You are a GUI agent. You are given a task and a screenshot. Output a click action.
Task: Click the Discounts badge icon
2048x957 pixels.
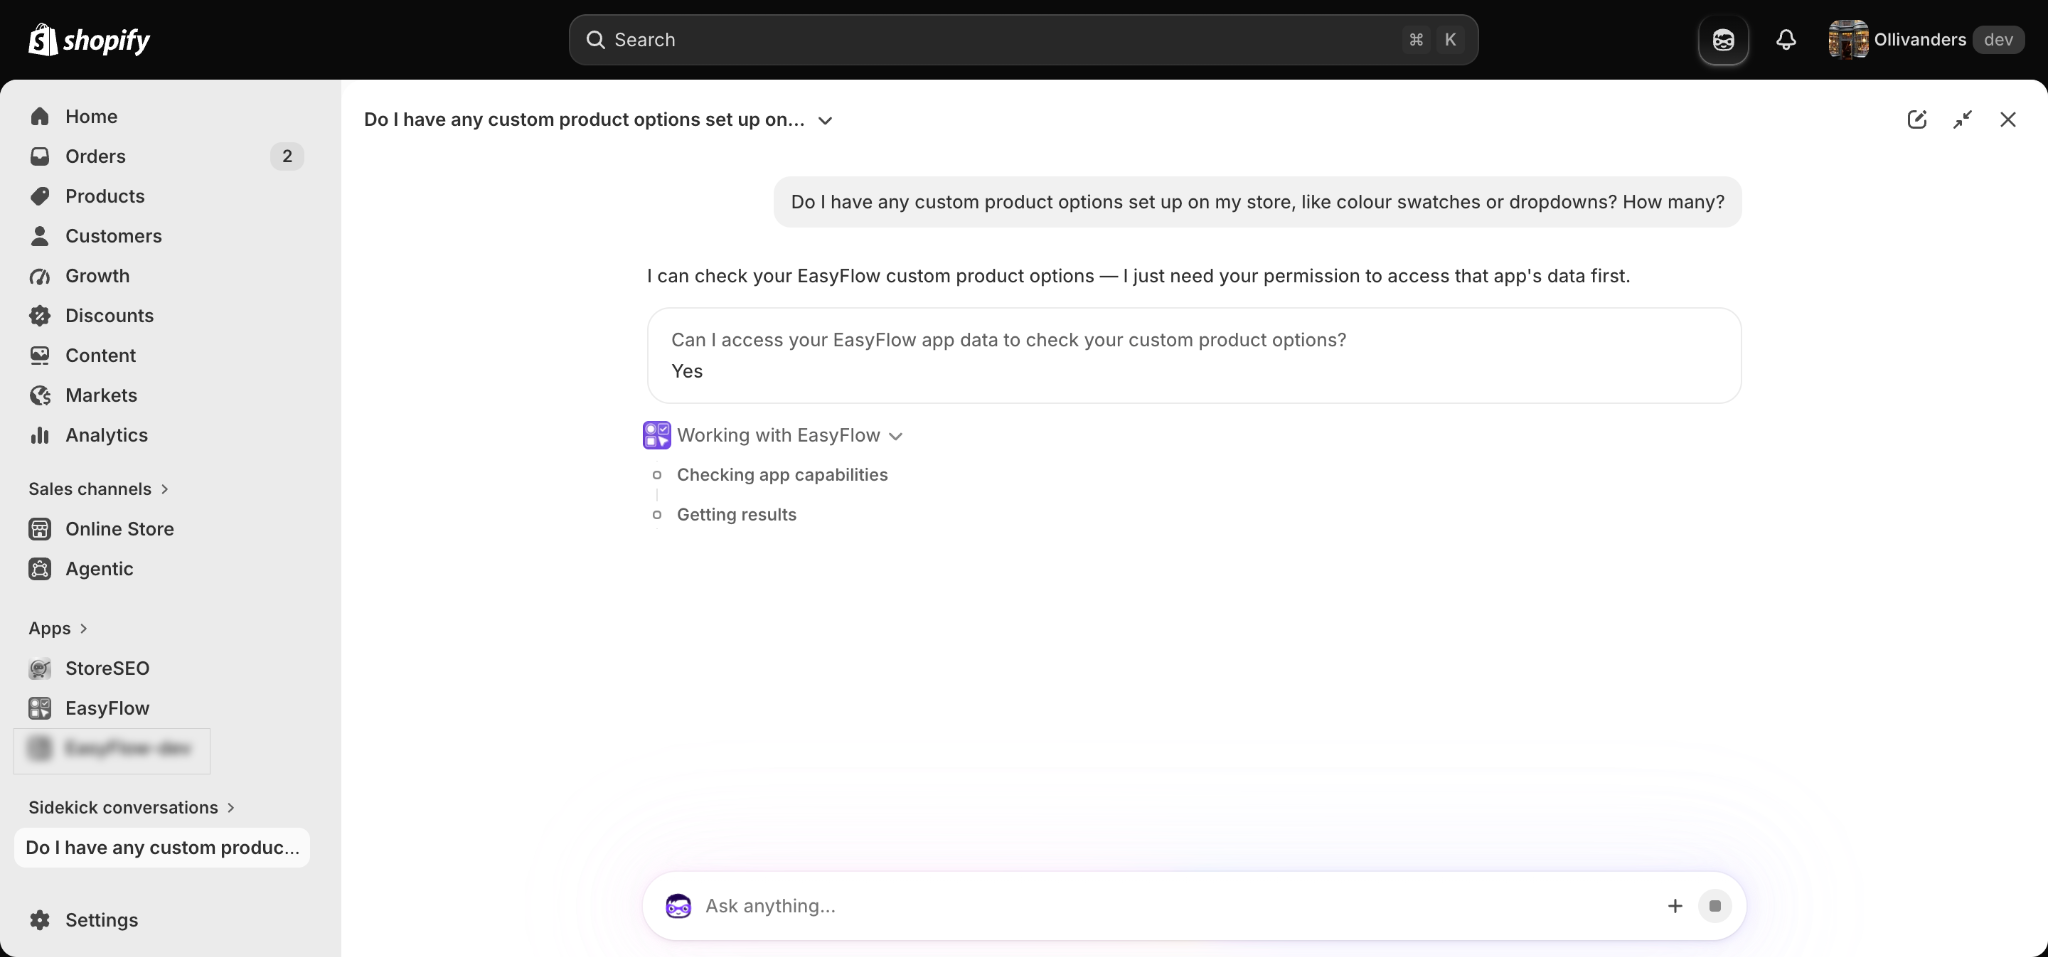[x=40, y=316]
